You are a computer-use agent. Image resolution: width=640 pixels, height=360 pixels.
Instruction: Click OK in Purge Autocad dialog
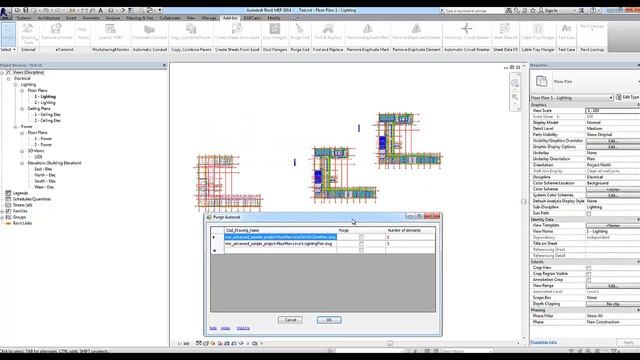point(329,320)
